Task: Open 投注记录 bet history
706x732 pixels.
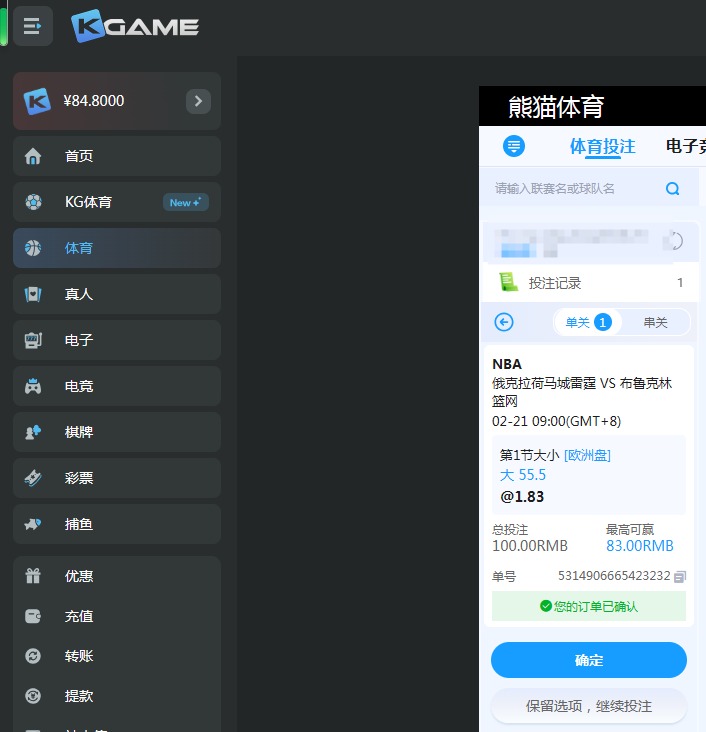Action: point(589,283)
